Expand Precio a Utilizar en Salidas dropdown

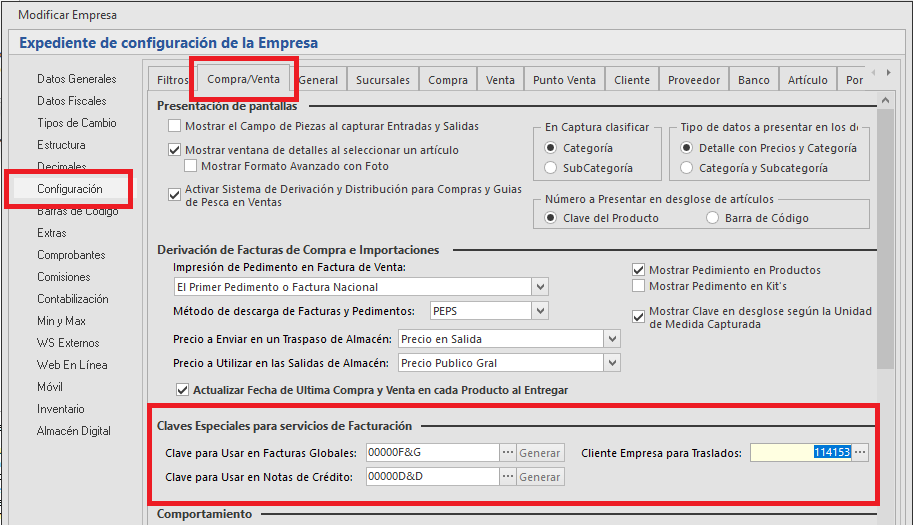click(612, 363)
